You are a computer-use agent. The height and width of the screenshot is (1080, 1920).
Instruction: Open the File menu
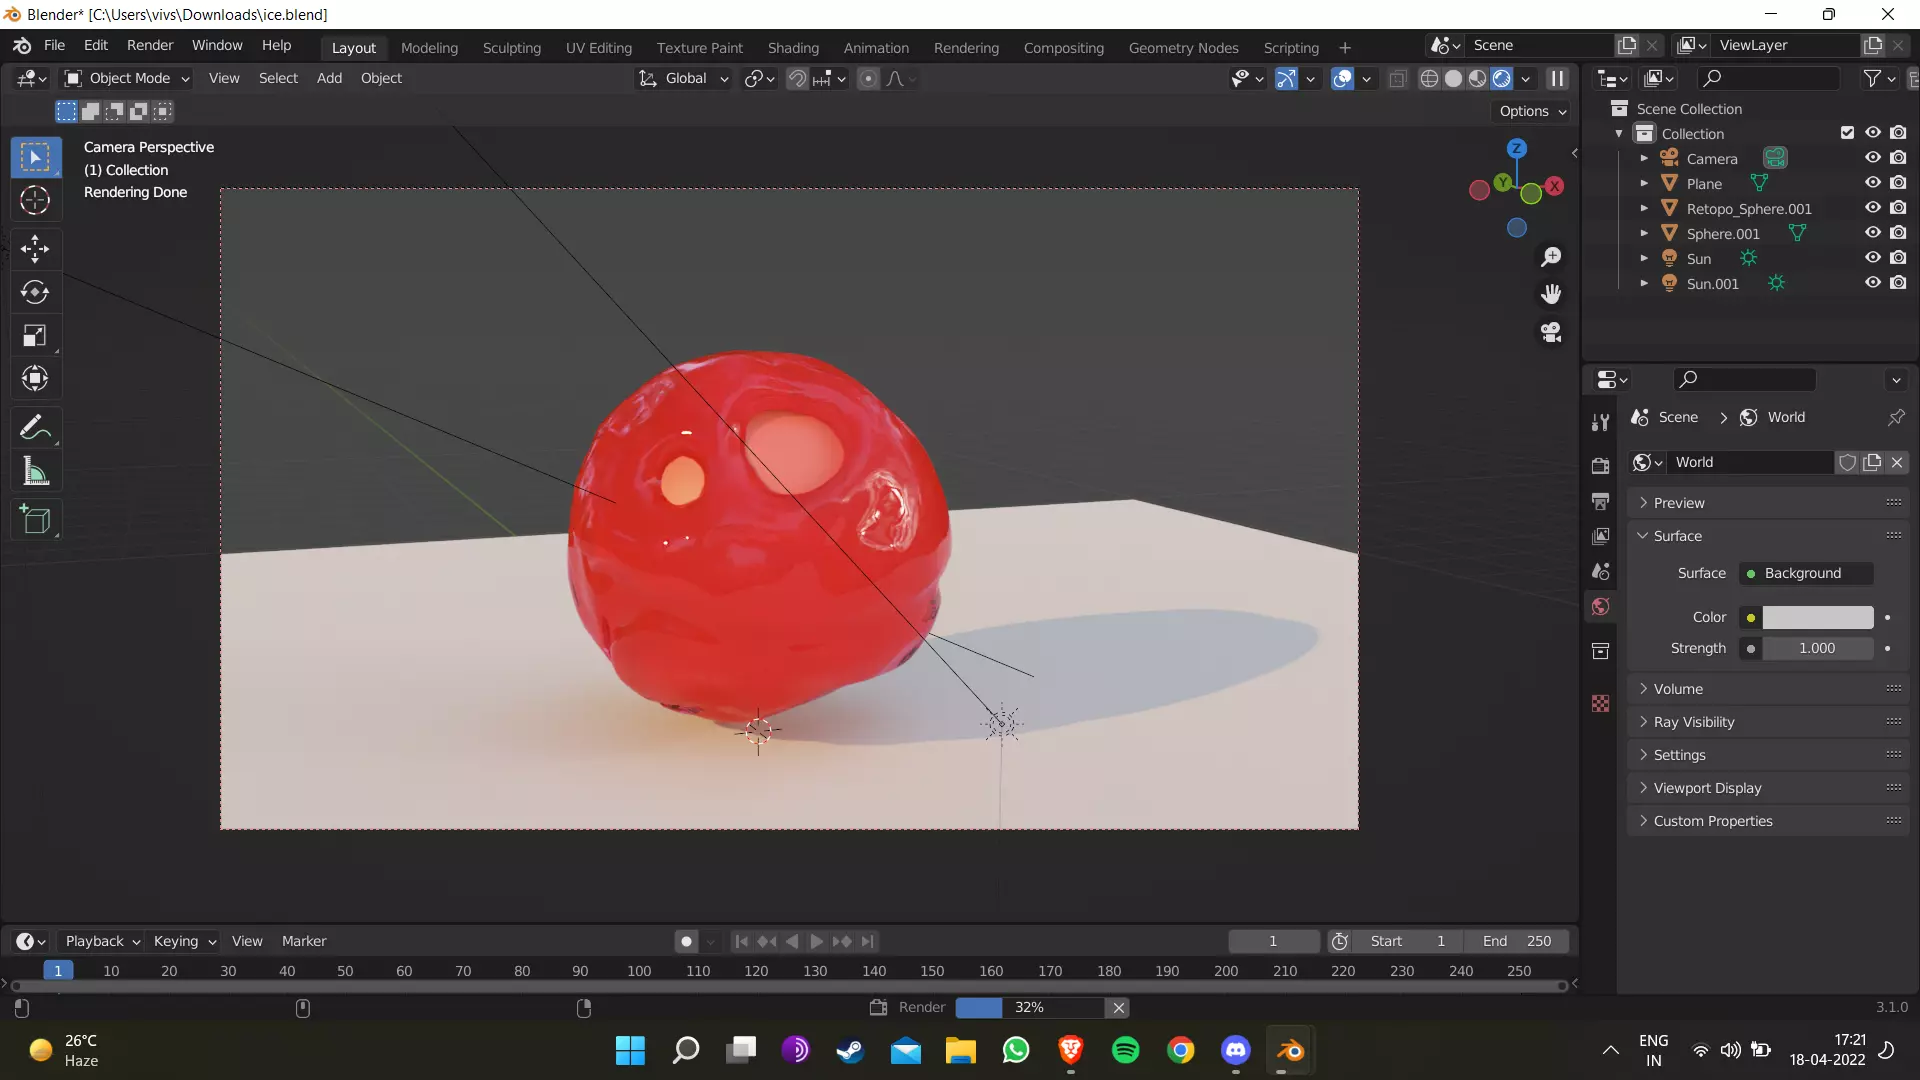tap(54, 45)
